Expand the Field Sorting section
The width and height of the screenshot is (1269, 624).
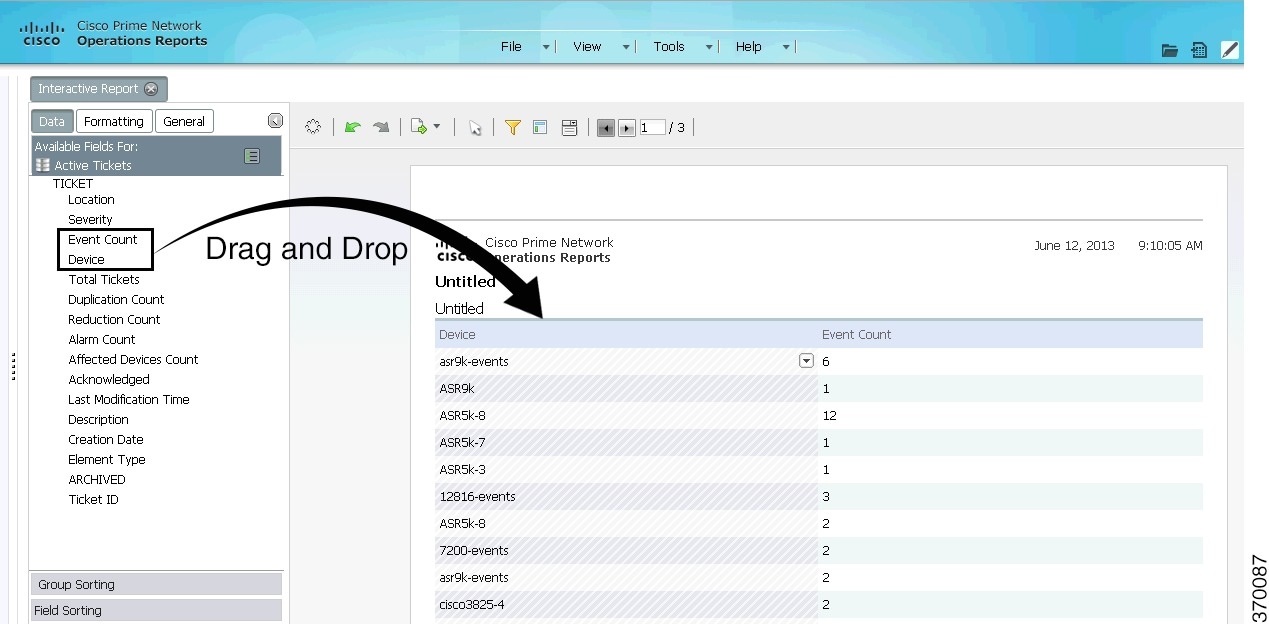tap(155, 610)
